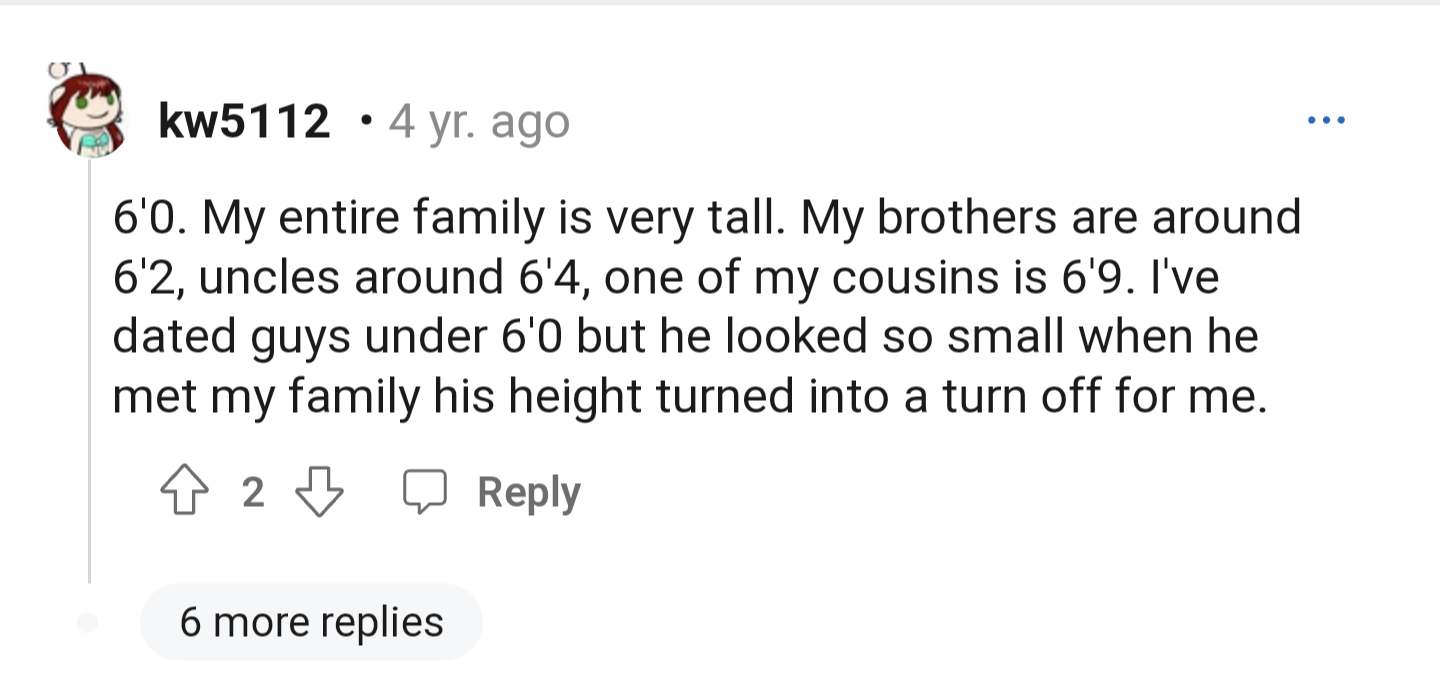The image size is (1440, 694).
Task: Click the line starting "dated guys under 6'0"
Action: [685, 338]
